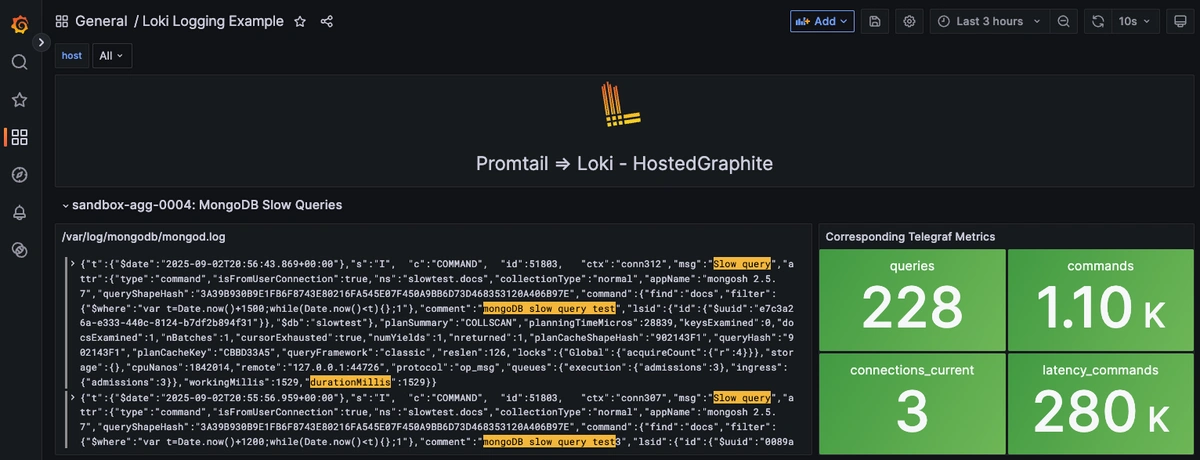This screenshot has width=1200, height=460.
Task: Open the Connections icon in sidebar
Action: (x=19, y=250)
